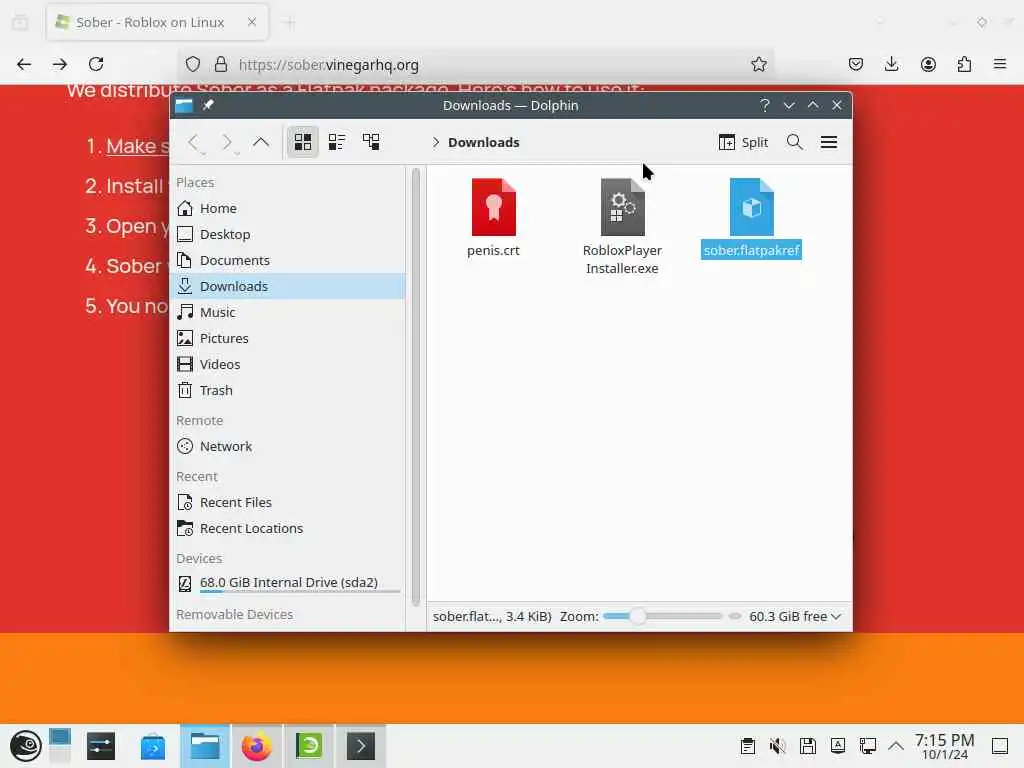The image size is (1024, 768).
Task: Open System Settings from taskbar
Action: (101, 746)
